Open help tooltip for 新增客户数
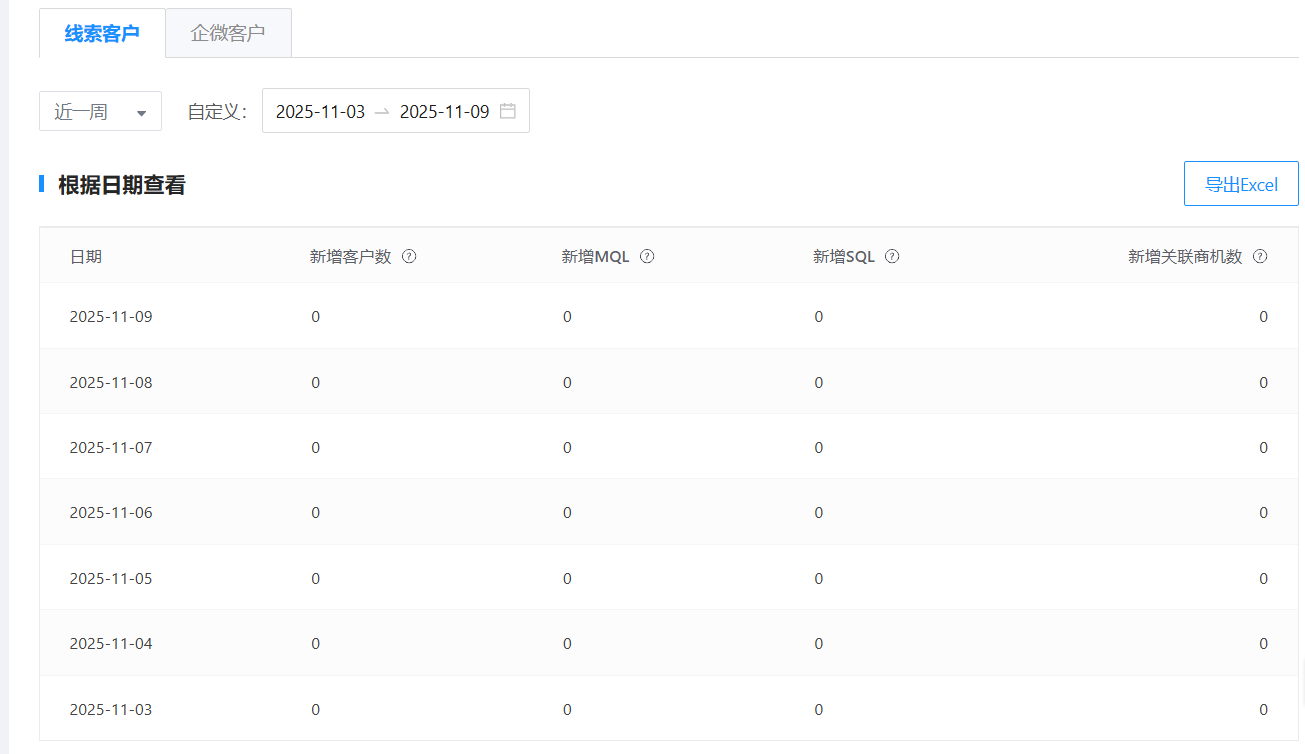This screenshot has height=754, width=1305. point(409,256)
